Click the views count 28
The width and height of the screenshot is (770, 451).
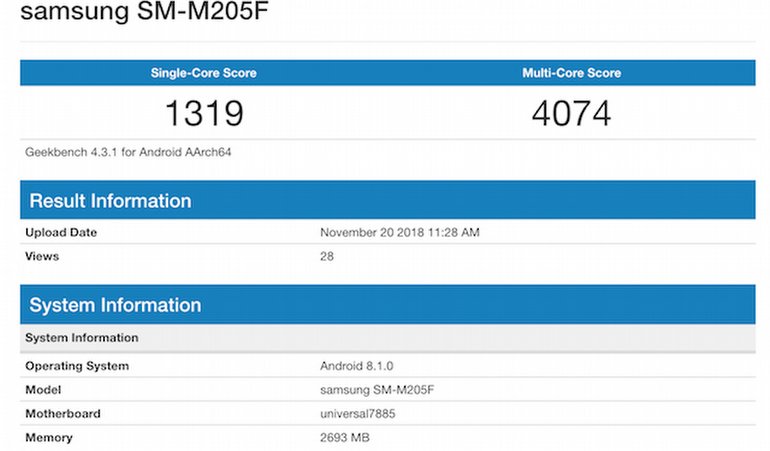pyautogui.click(x=327, y=256)
